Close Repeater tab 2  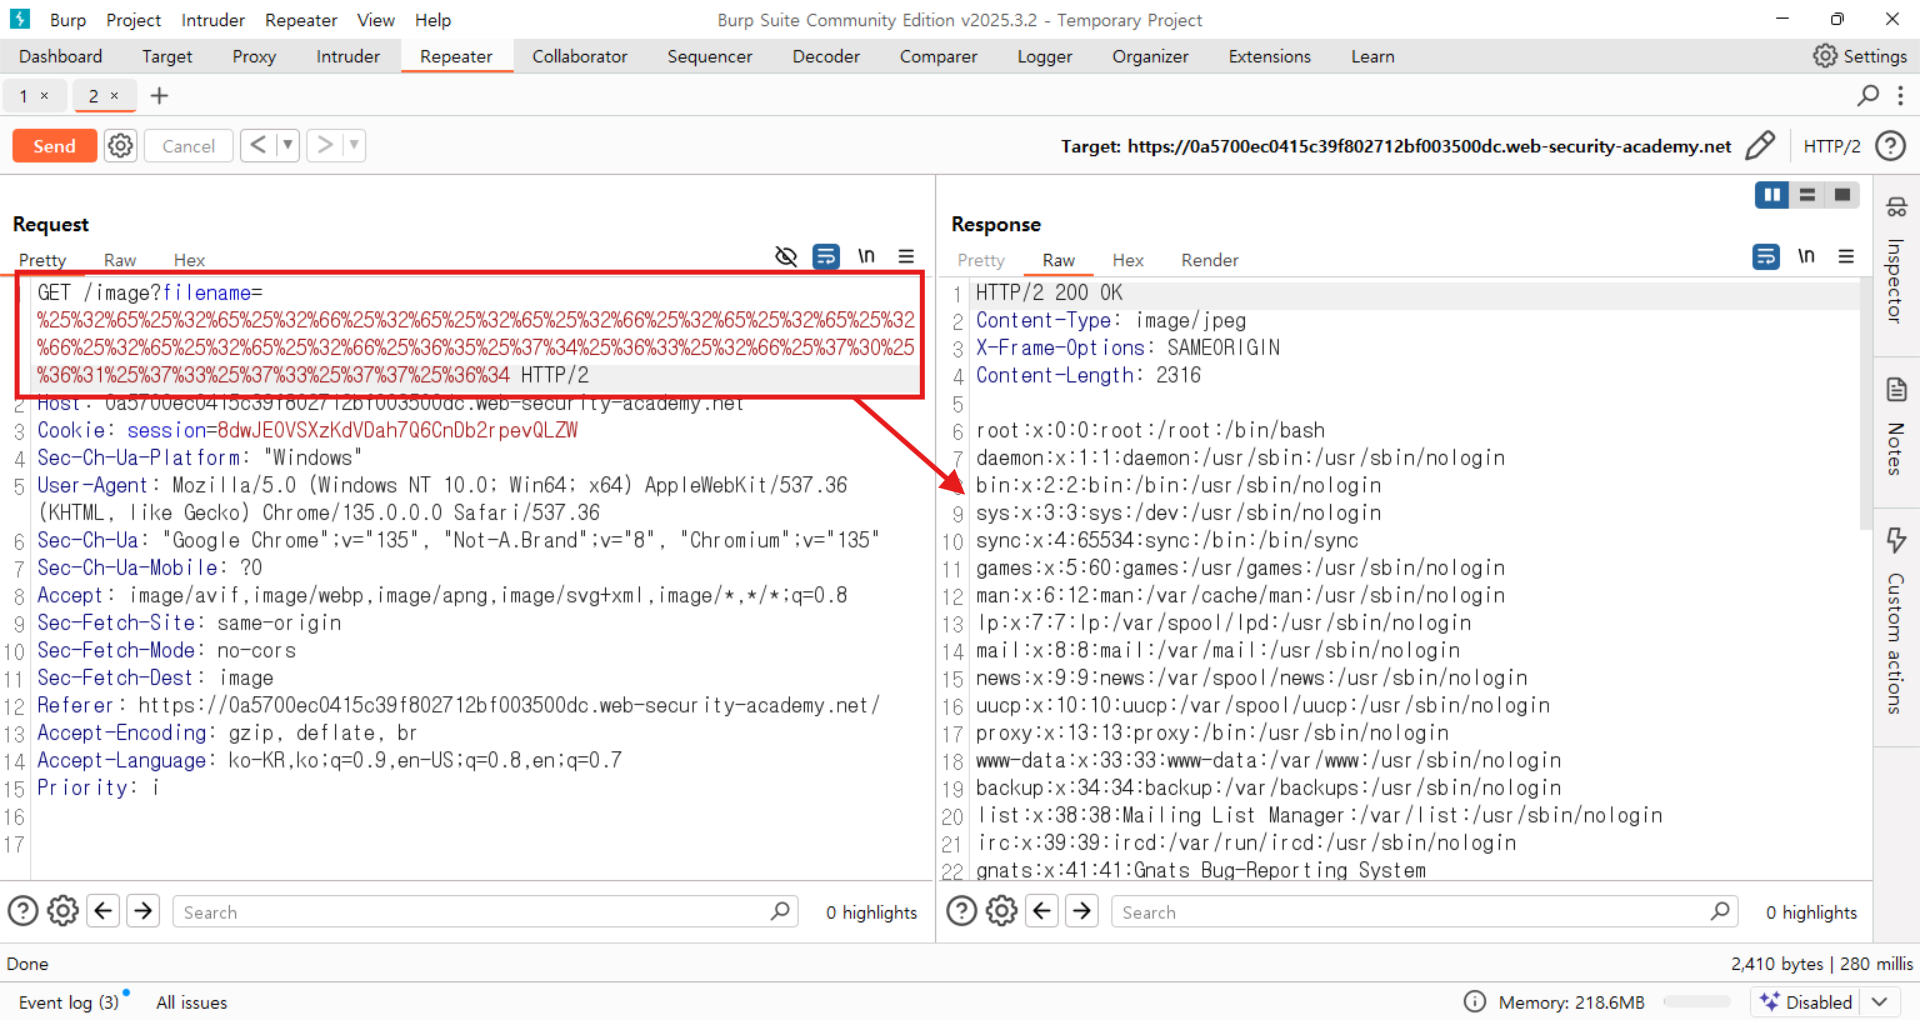(114, 96)
